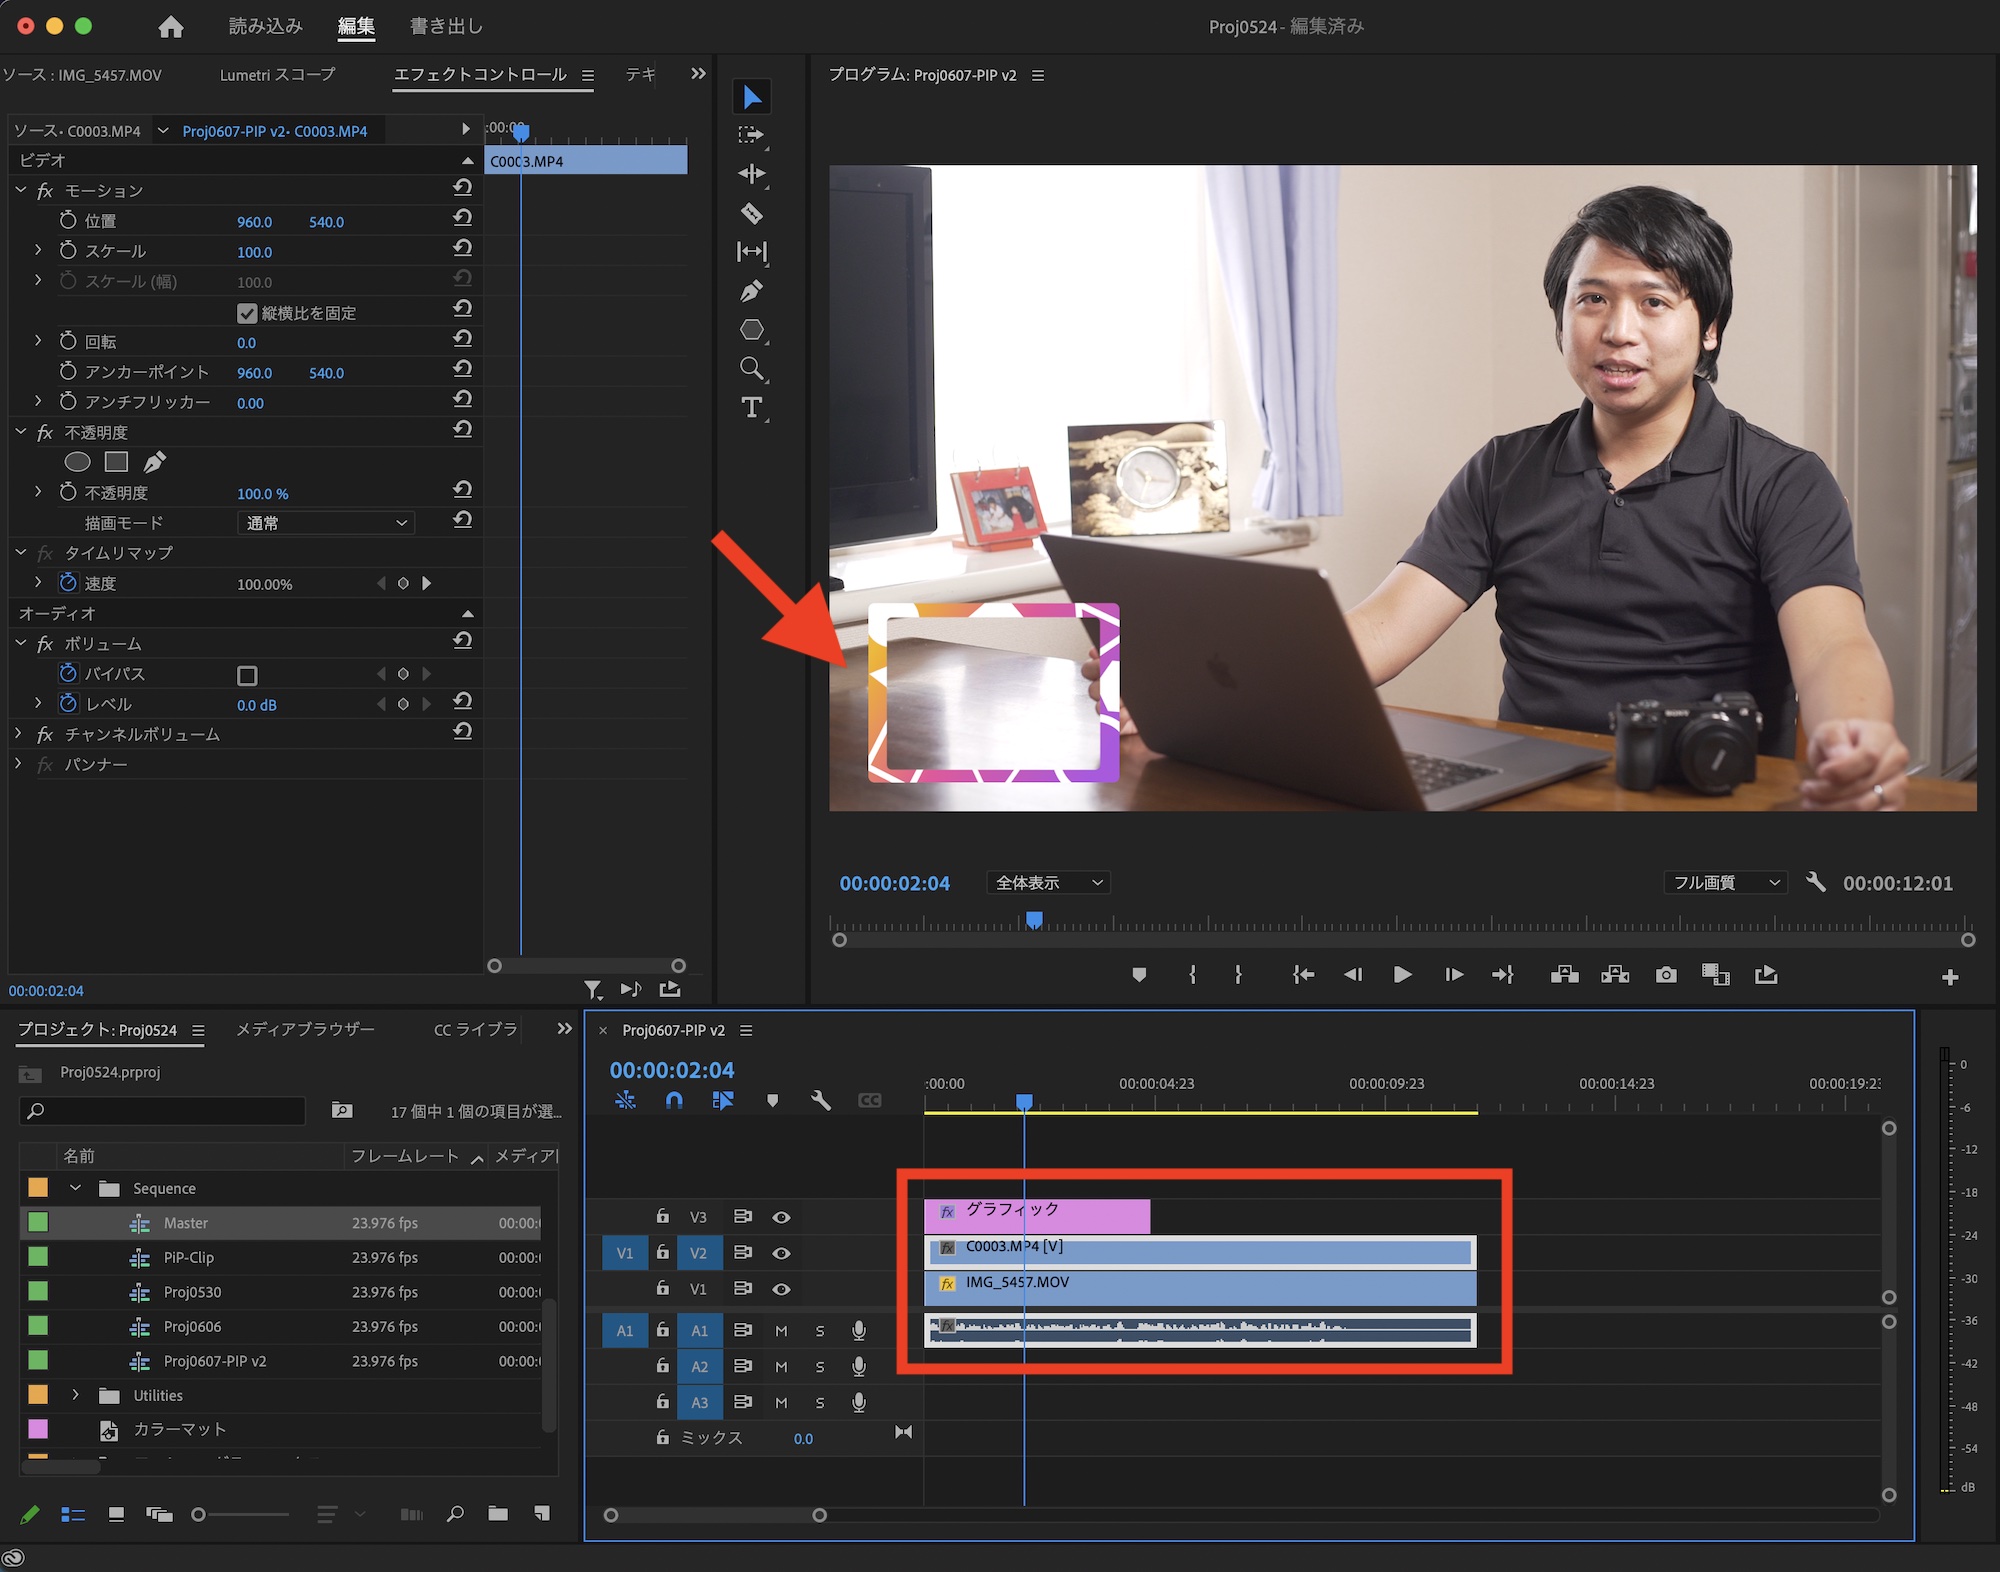Screen dimensions: 2000x1572
Task: Hide track V3 with eye icon
Action: (782, 1217)
